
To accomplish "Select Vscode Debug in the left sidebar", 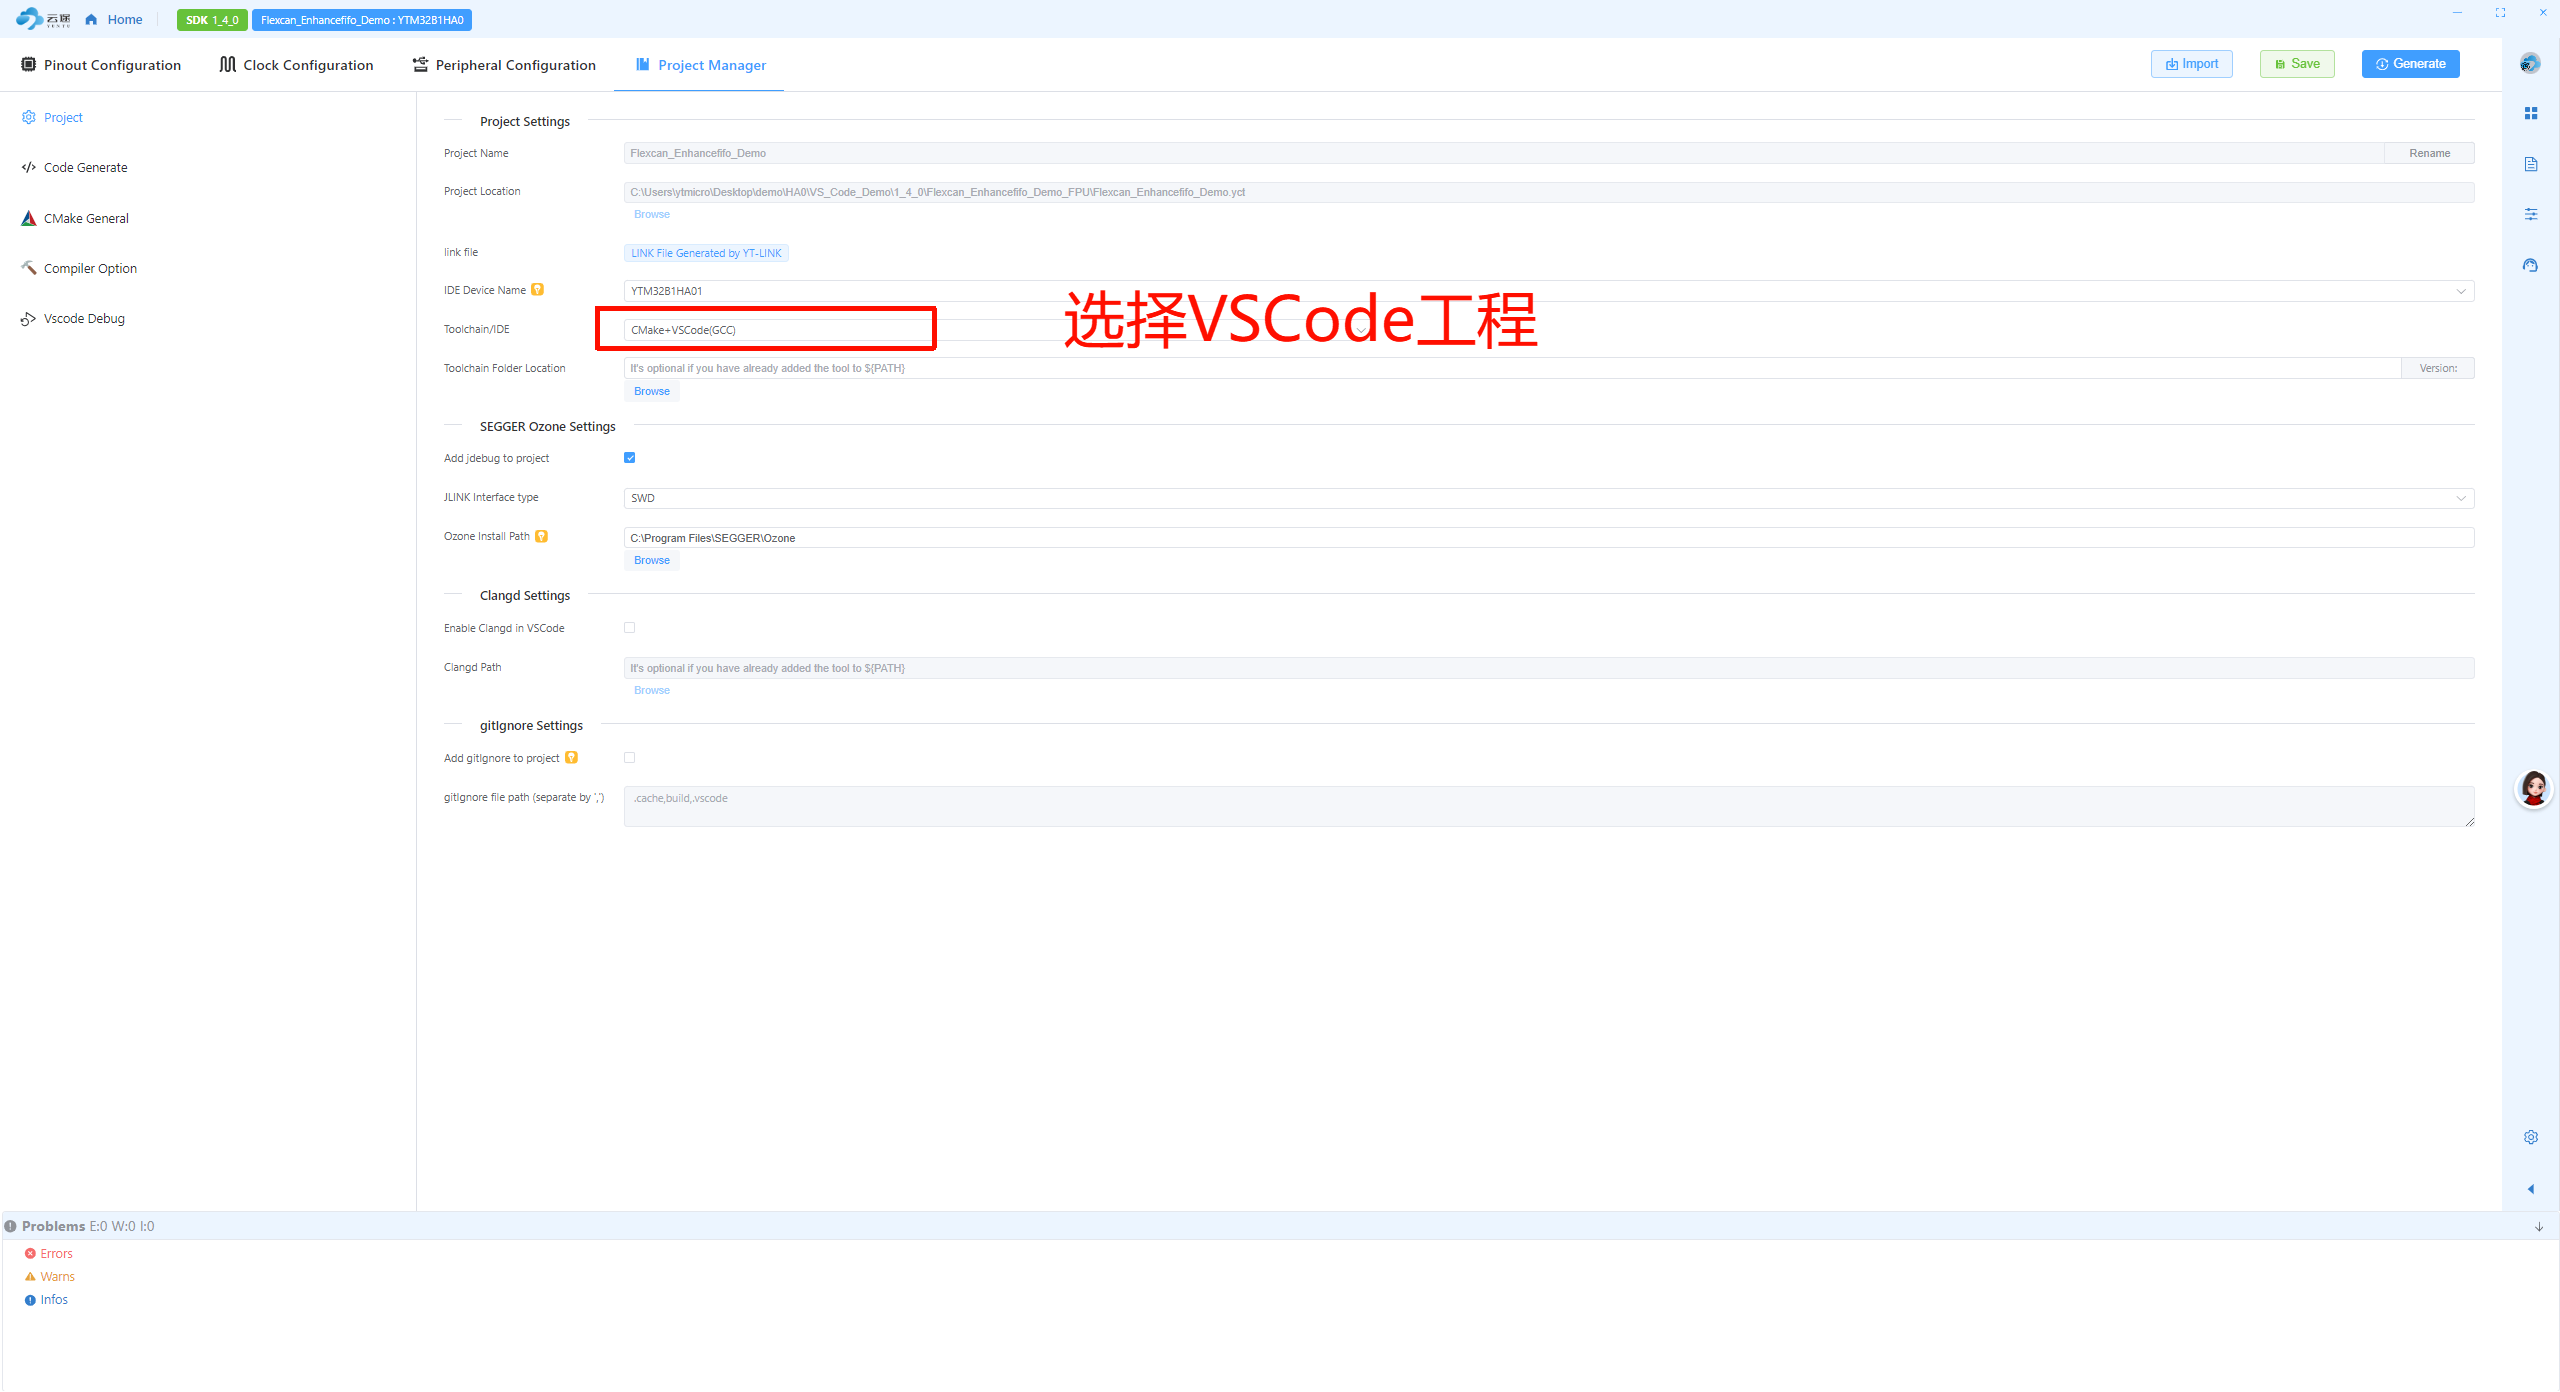I will [84, 318].
